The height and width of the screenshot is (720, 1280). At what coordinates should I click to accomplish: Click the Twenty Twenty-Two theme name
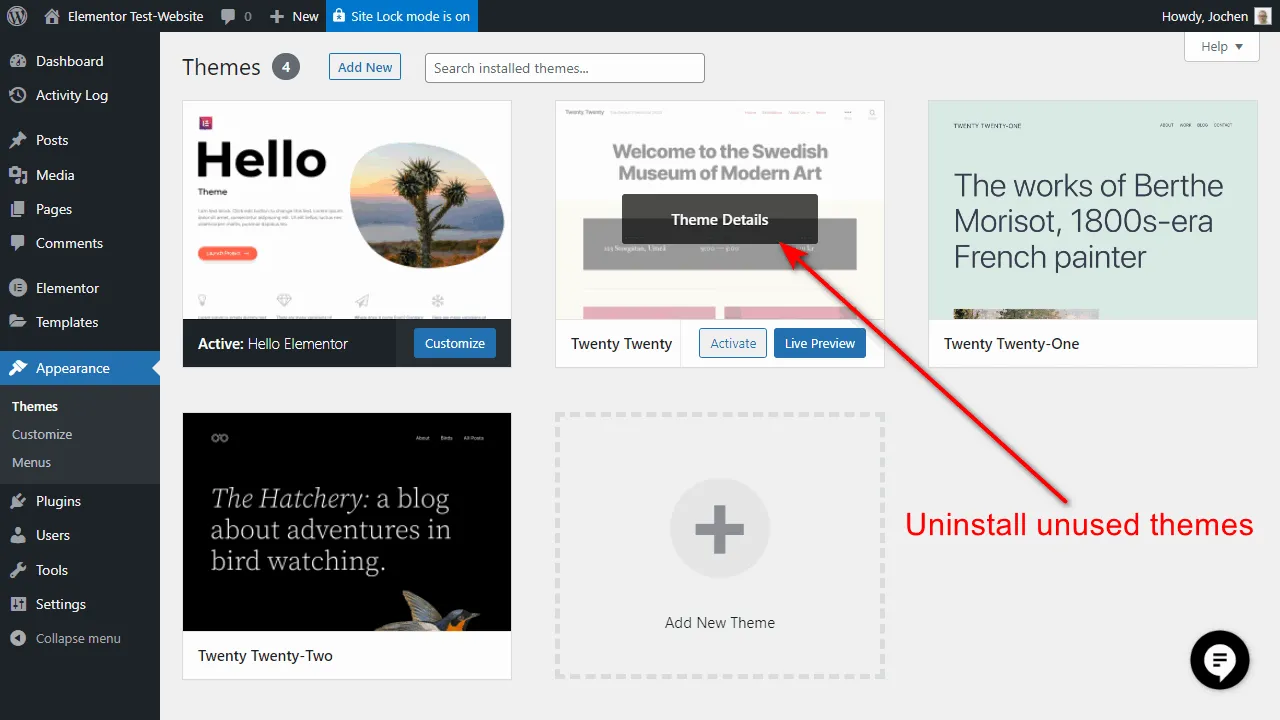click(265, 655)
